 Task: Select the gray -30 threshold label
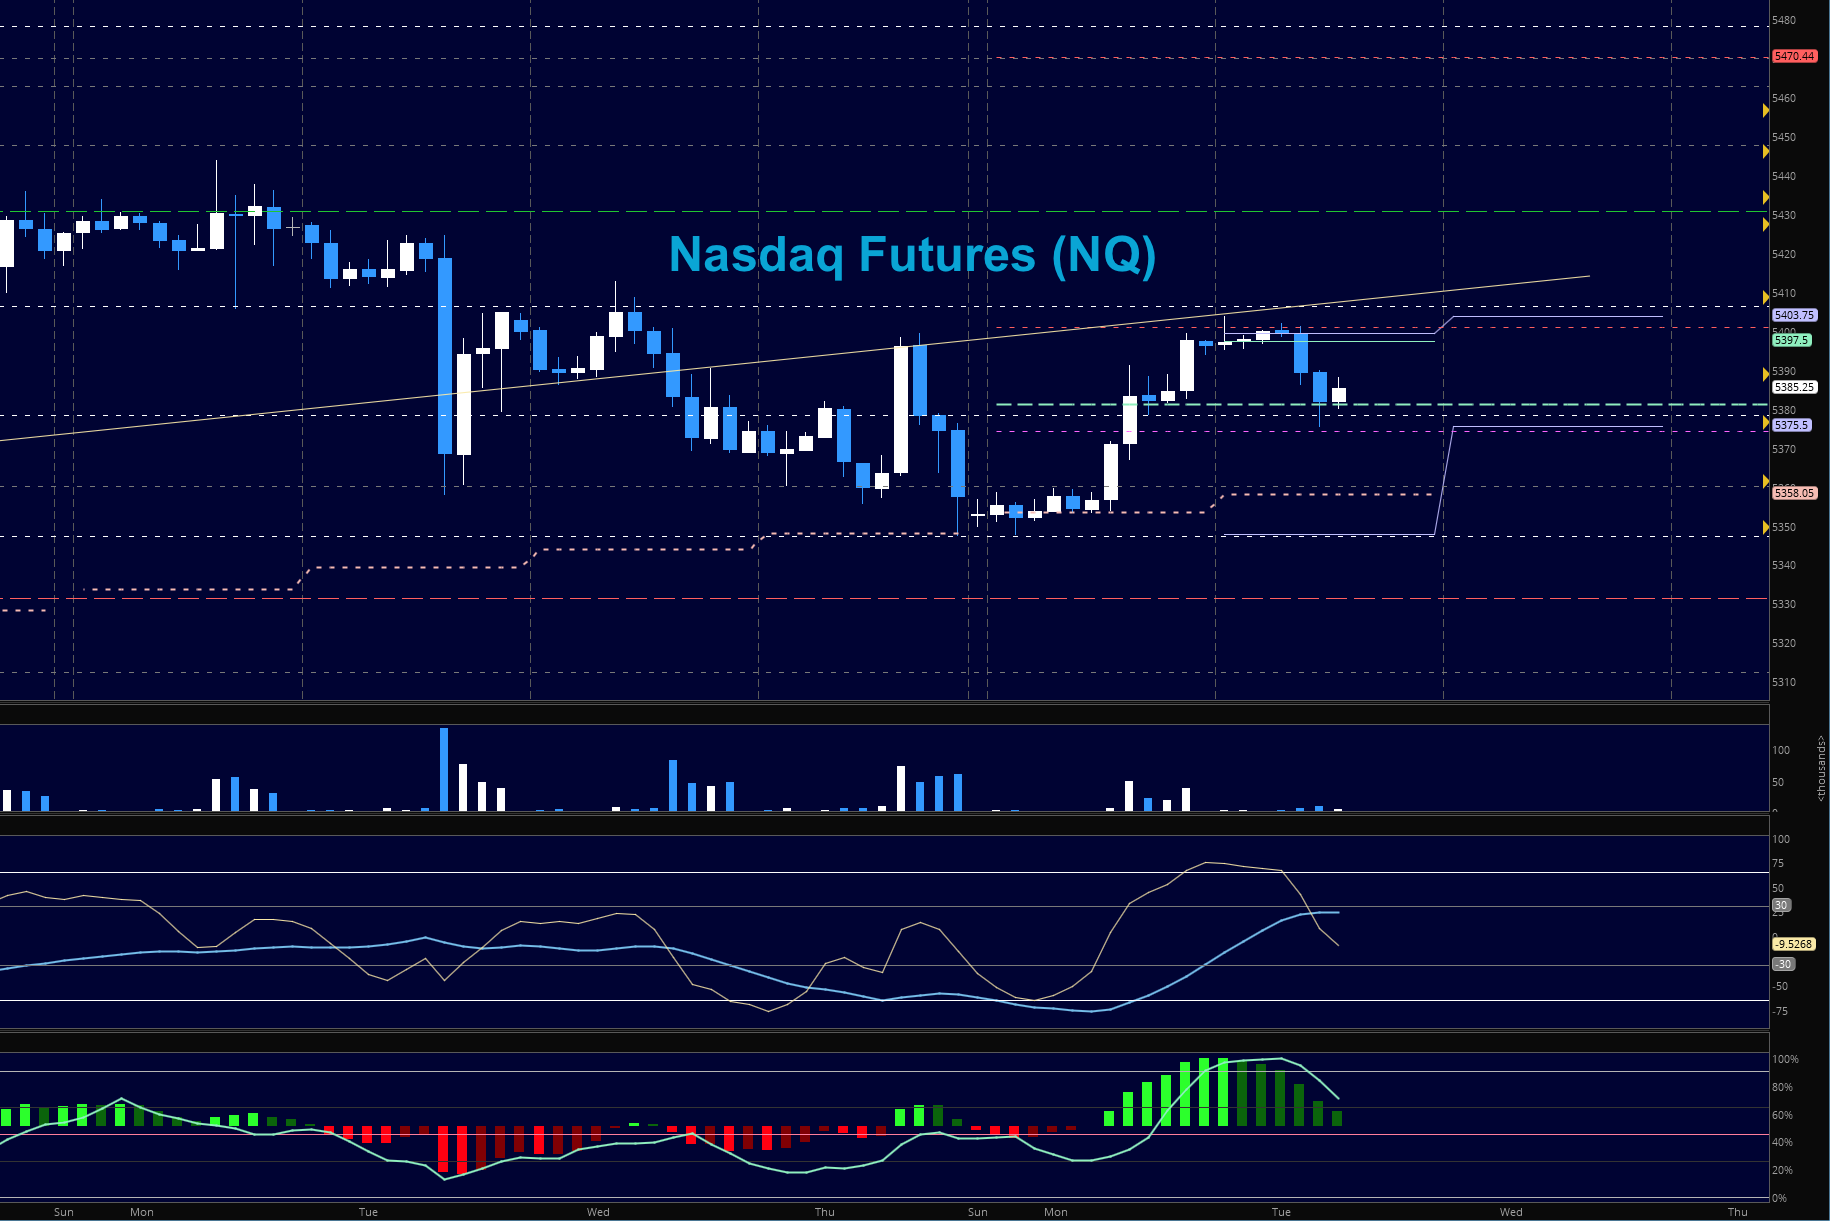click(1783, 964)
